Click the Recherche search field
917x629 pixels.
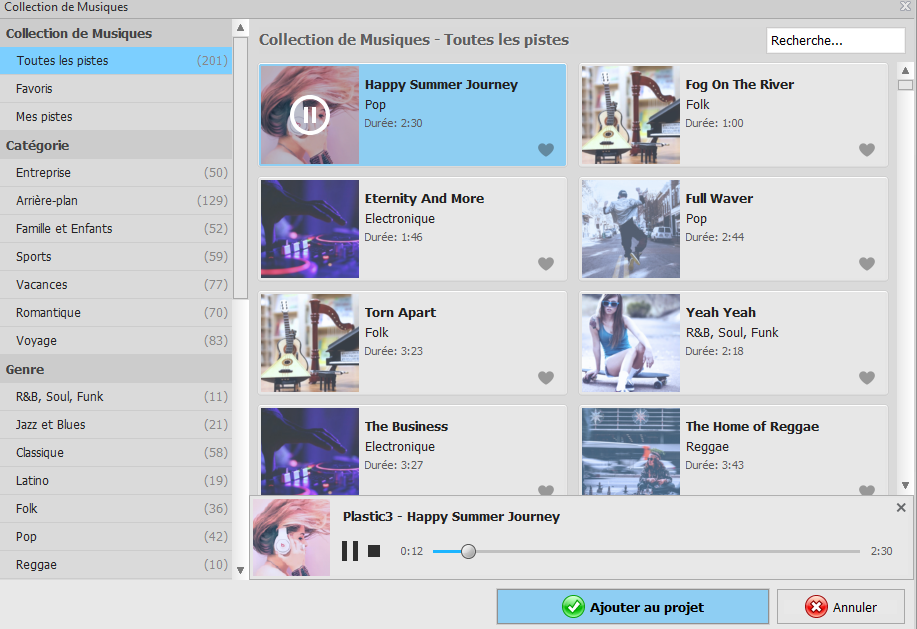pyautogui.click(x=836, y=40)
